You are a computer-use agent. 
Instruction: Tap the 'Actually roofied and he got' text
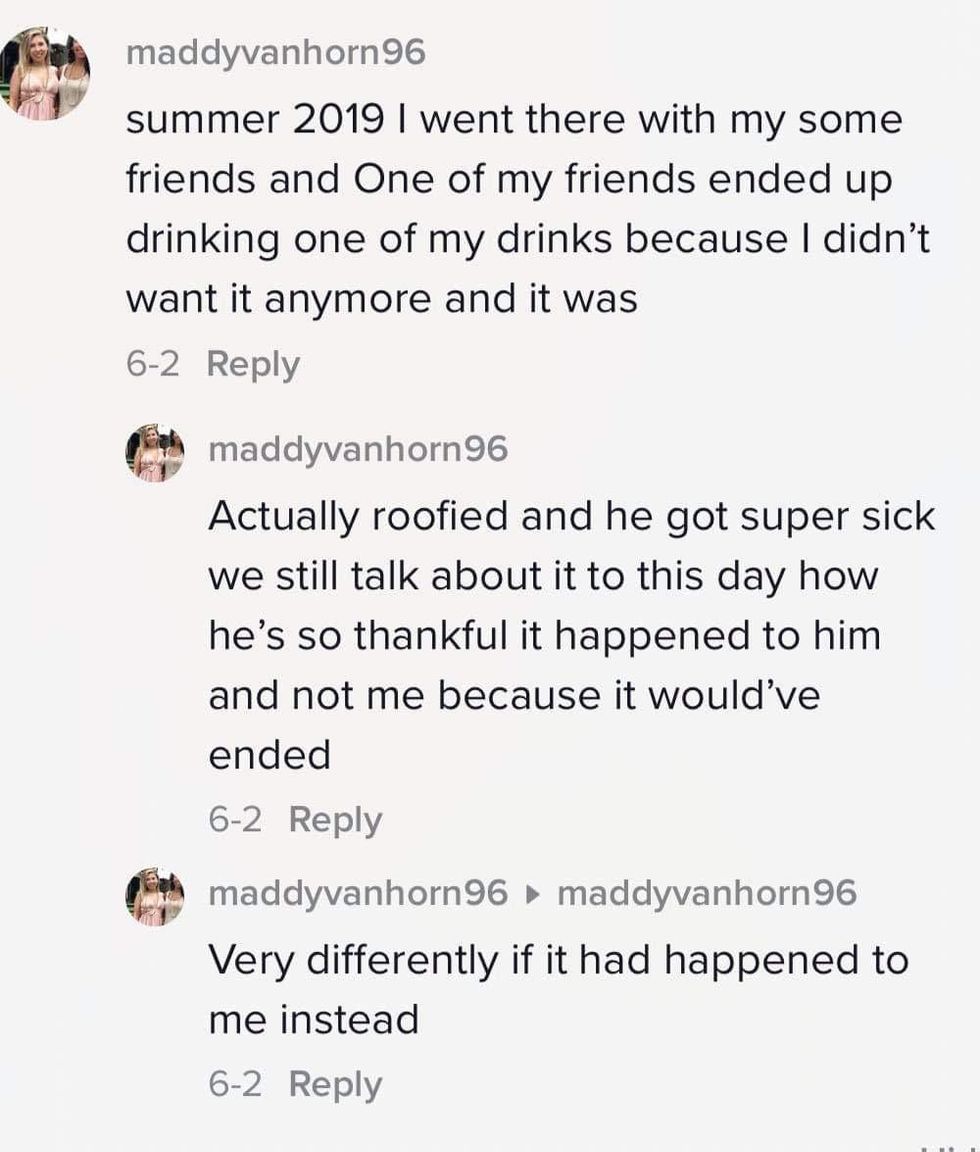pos(571,517)
